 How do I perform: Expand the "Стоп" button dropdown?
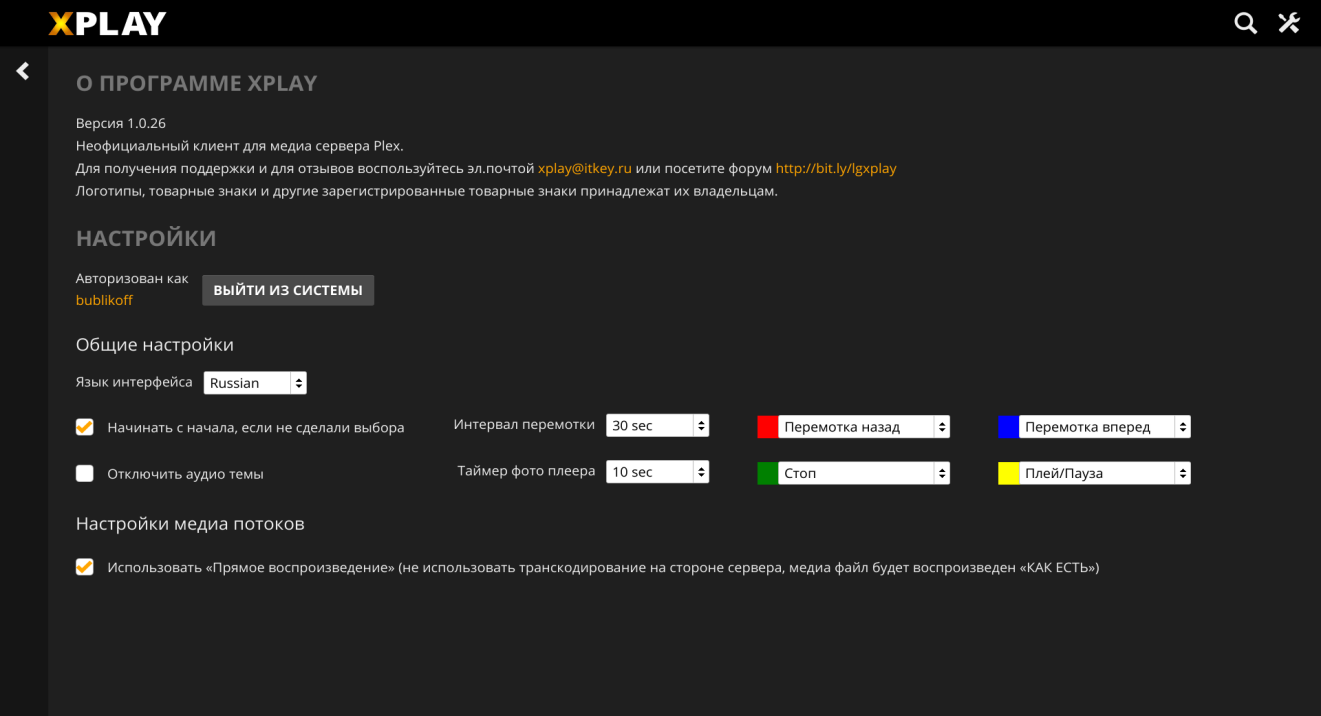click(x=864, y=473)
